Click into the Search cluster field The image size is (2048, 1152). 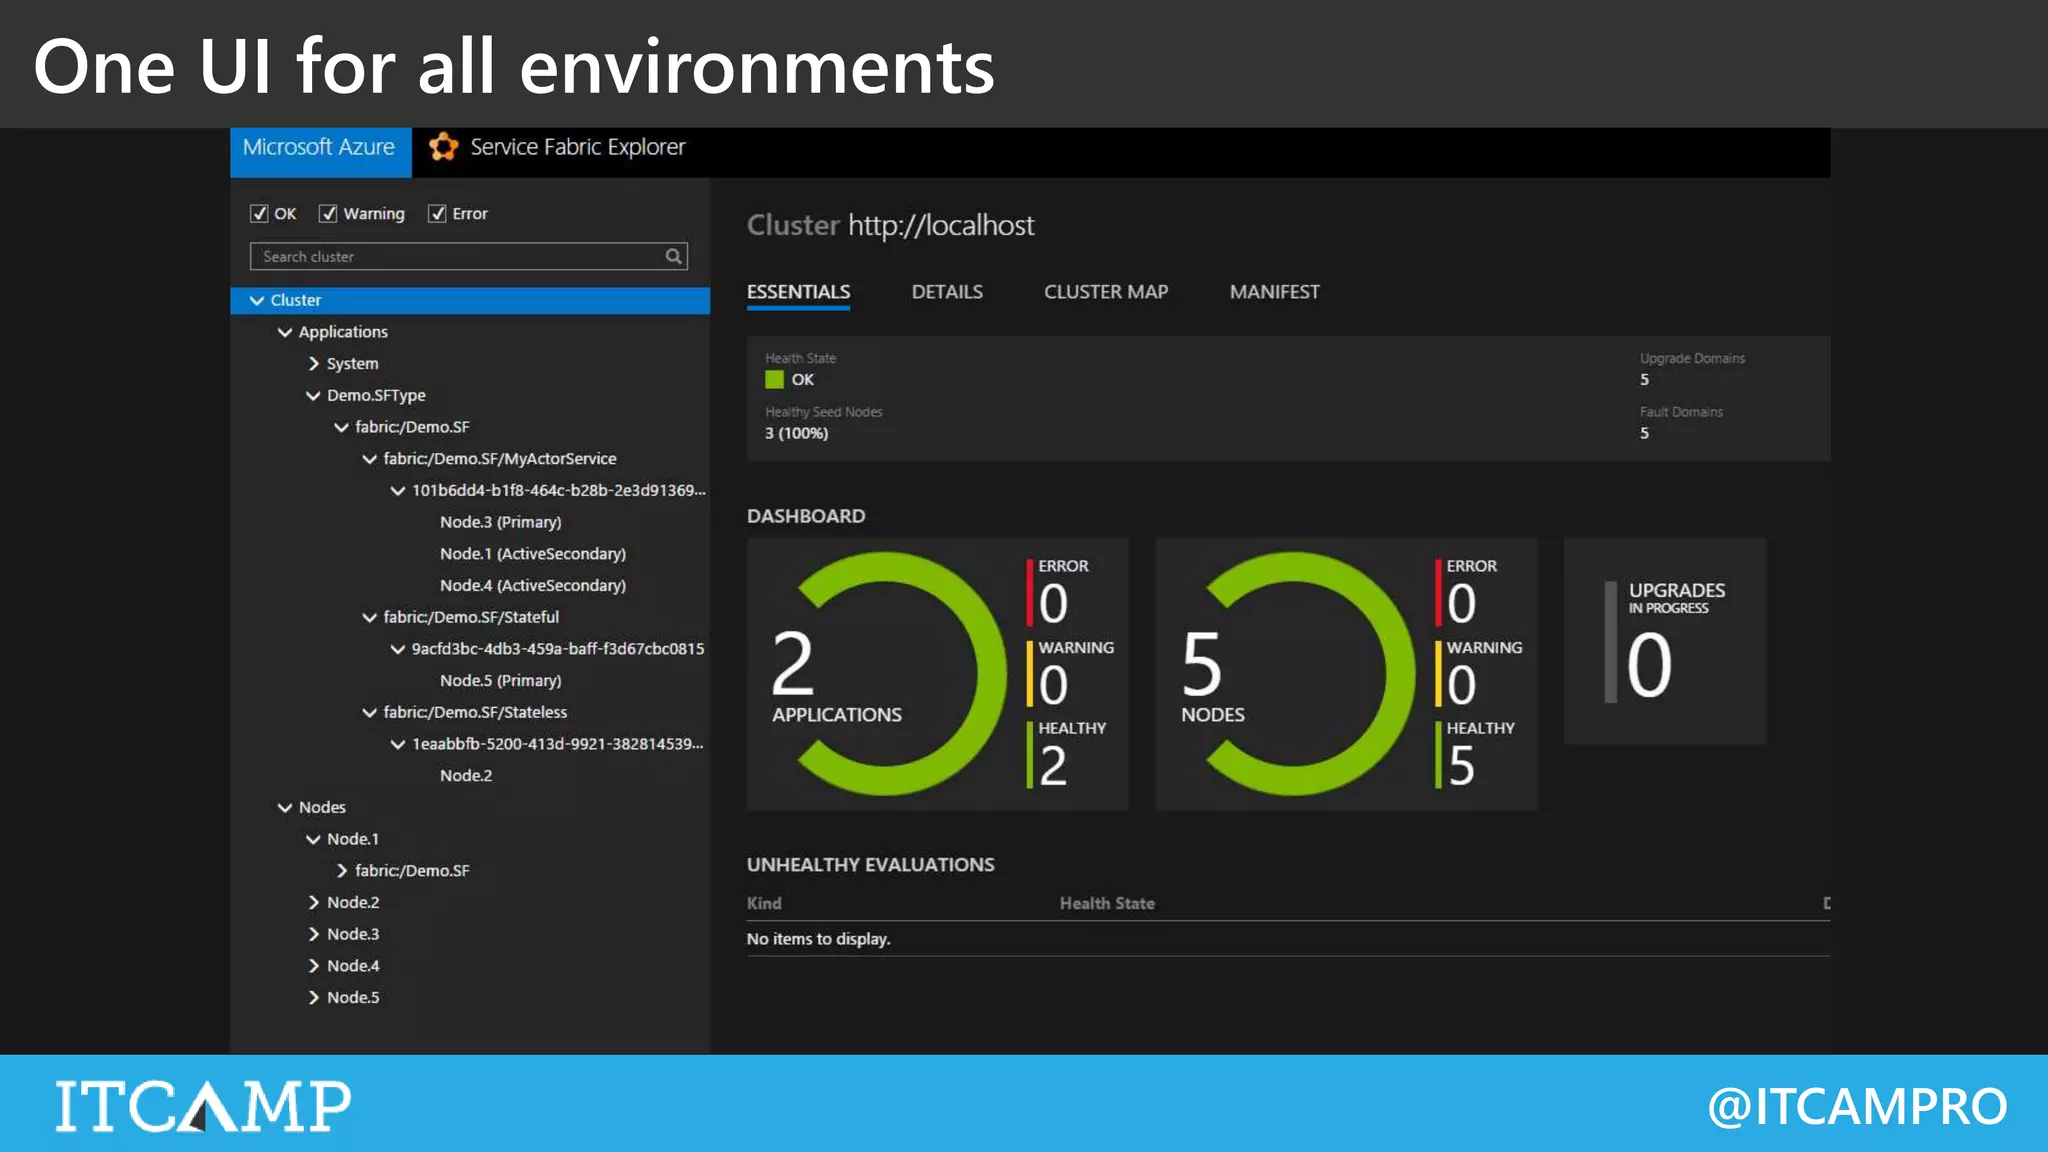coord(468,256)
